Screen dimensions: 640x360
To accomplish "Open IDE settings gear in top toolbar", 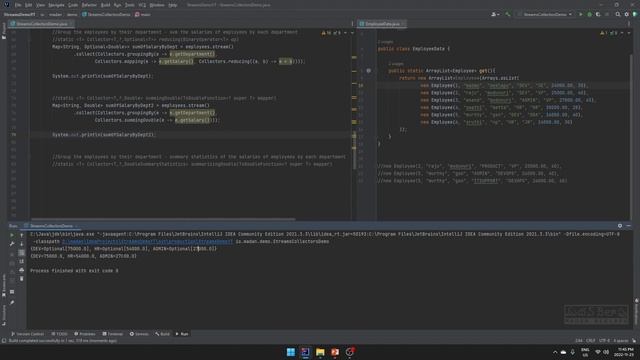I will tap(627, 14).
